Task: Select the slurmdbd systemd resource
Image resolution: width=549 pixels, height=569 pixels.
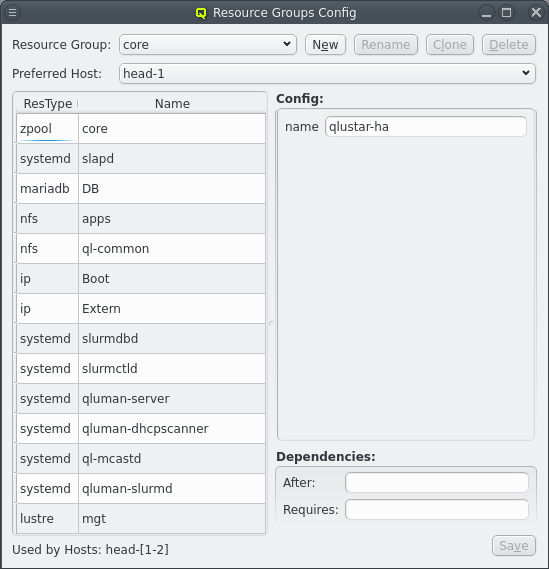Action: tap(141, 339)
